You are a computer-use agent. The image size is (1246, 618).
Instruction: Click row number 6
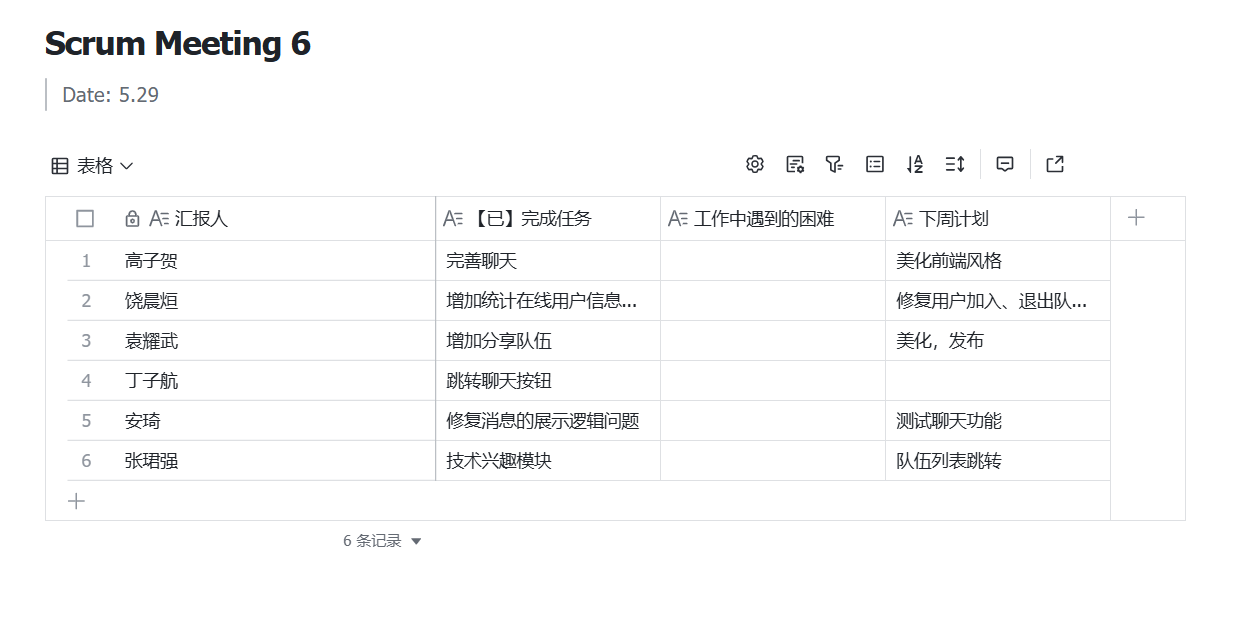coord(86,461)
